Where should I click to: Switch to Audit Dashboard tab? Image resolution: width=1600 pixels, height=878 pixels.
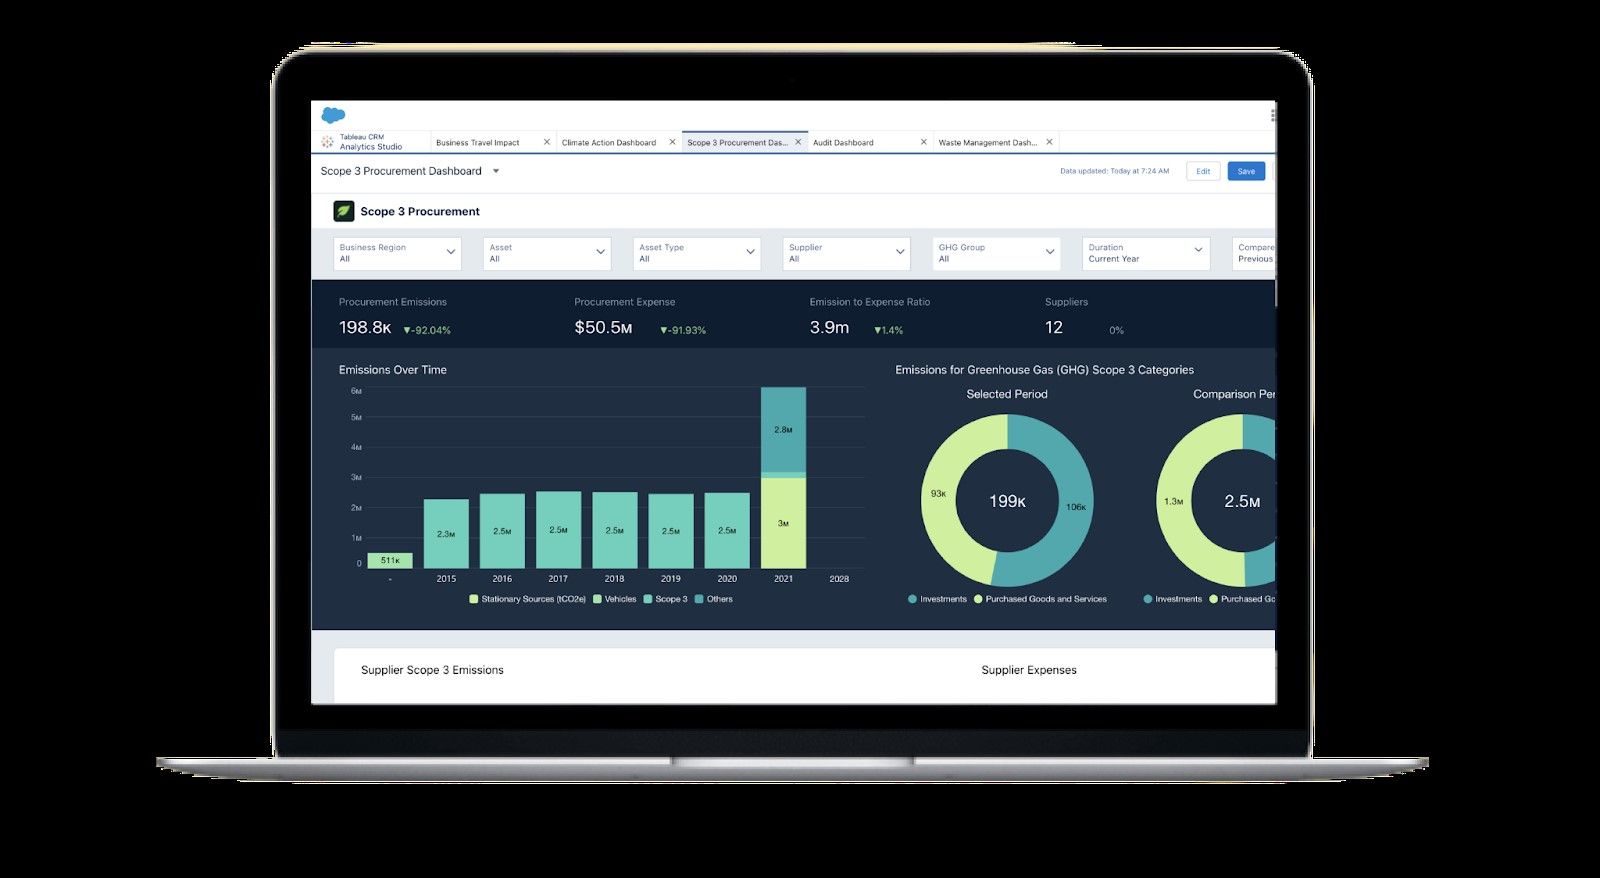(x=843, y=143)
